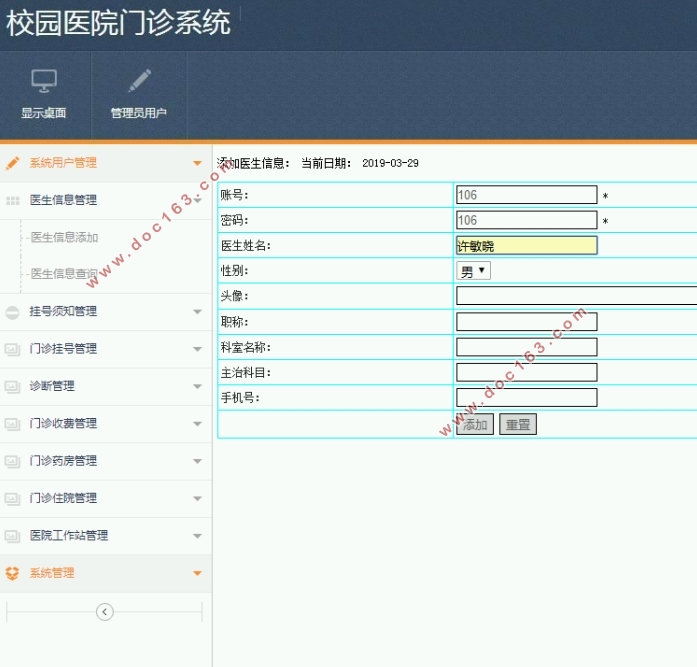
Task: Collapse sidebar with the circular left-arrow button
Action: point(105,612)
